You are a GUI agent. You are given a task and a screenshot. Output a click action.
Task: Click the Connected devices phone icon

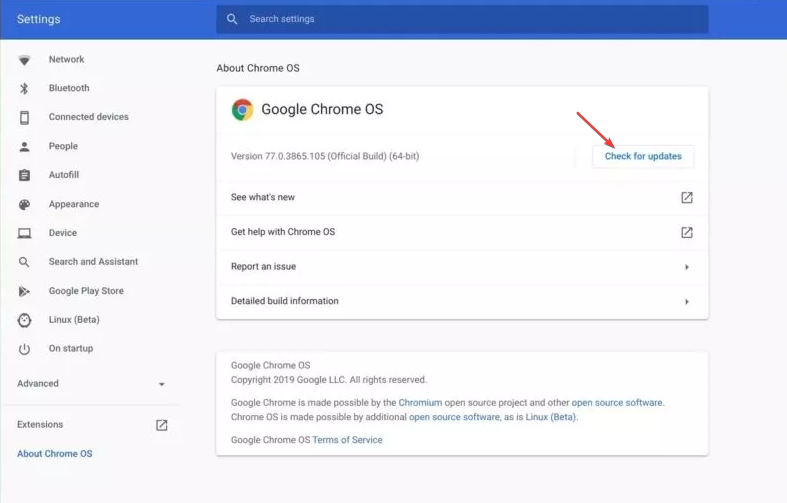coord(24,117)
